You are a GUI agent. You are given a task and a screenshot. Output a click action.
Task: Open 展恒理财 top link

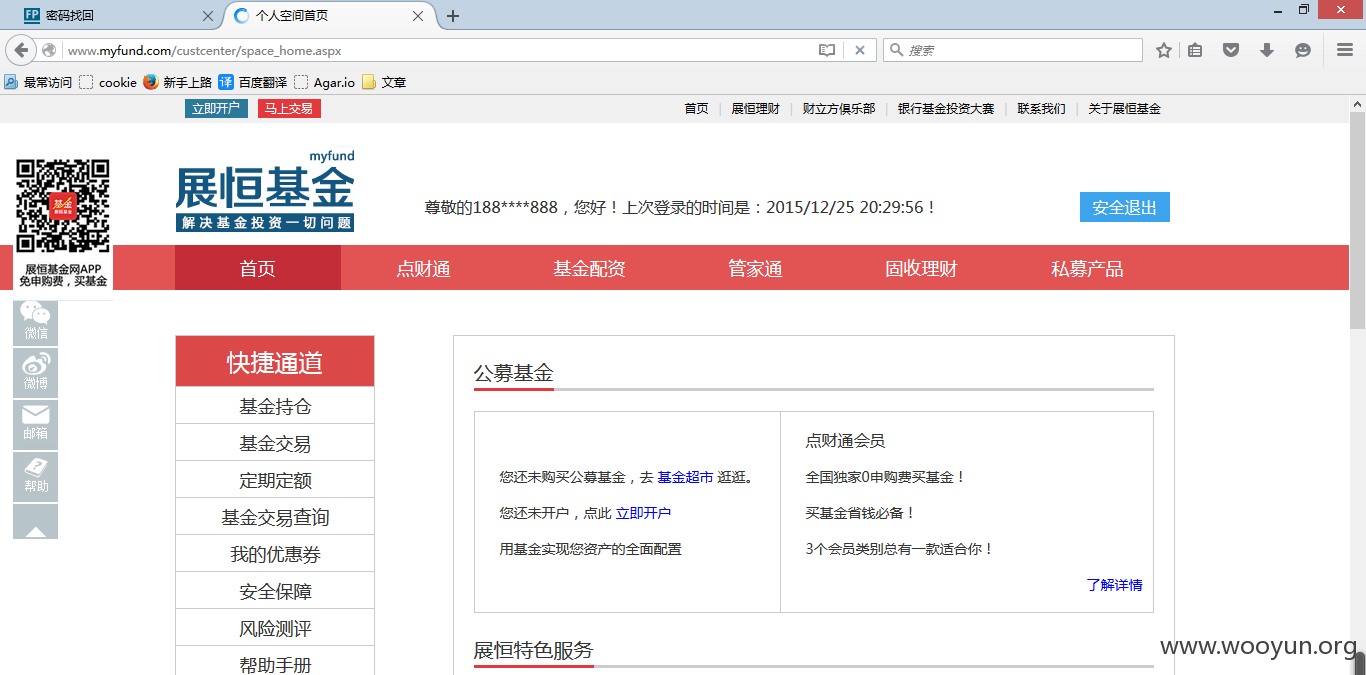point(755,109)
